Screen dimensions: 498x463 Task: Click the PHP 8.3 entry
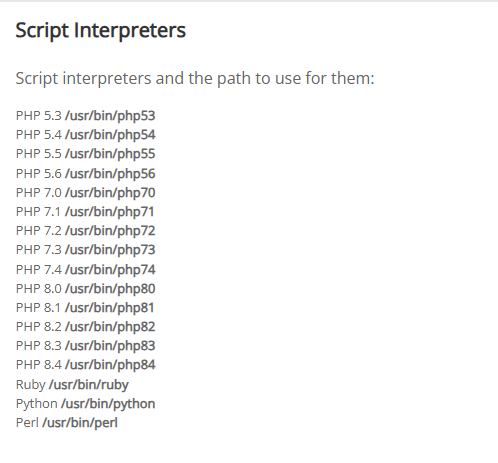[86, 346]
